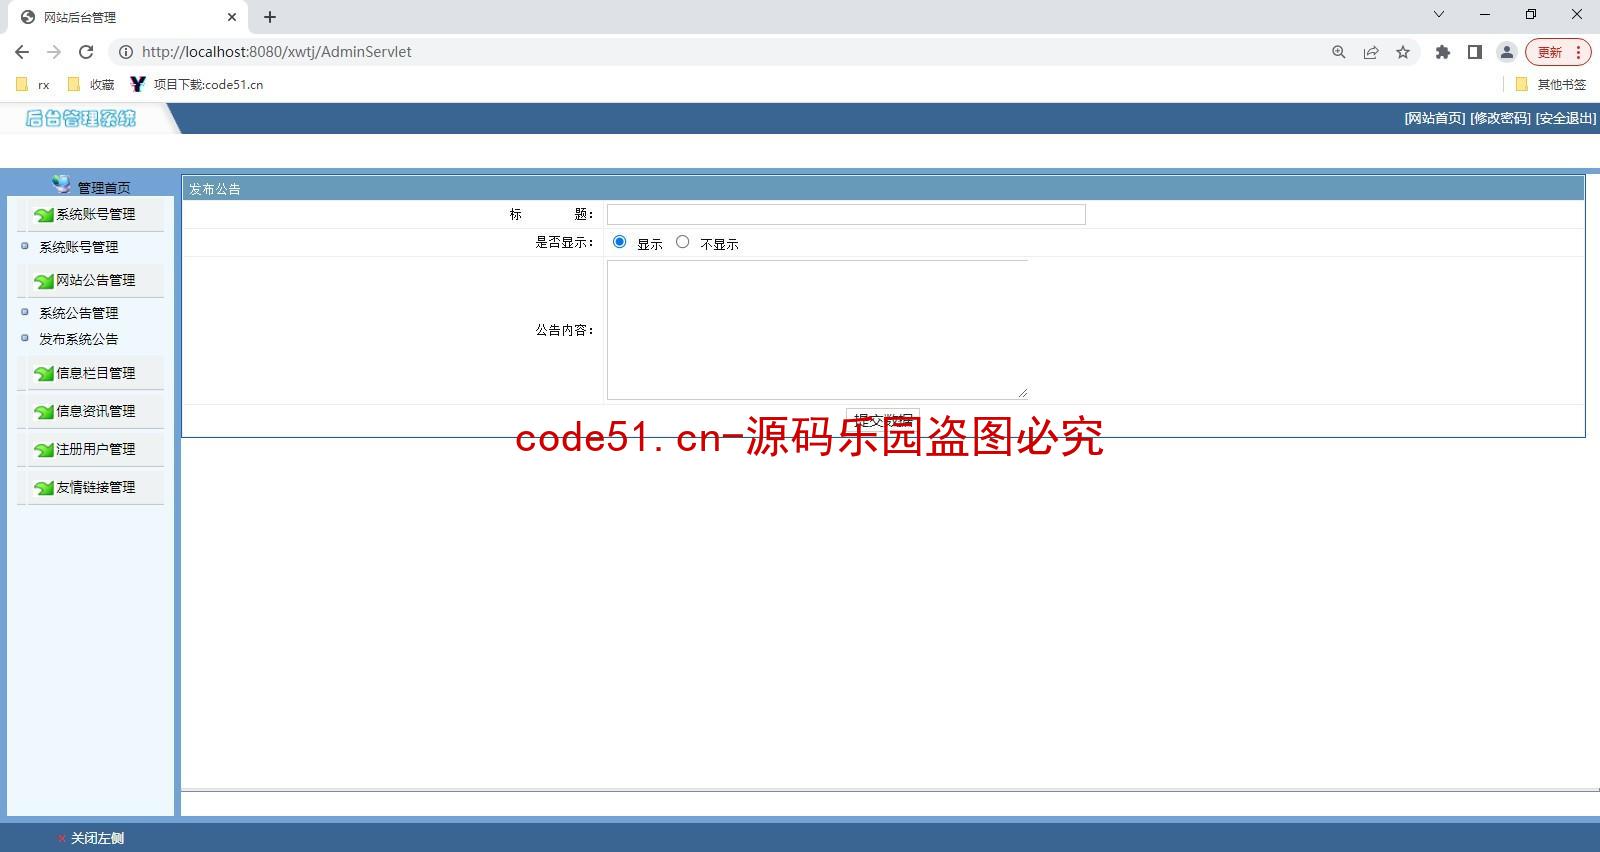
Task: Select the 不显示 radio button
Action: [683, 242]
